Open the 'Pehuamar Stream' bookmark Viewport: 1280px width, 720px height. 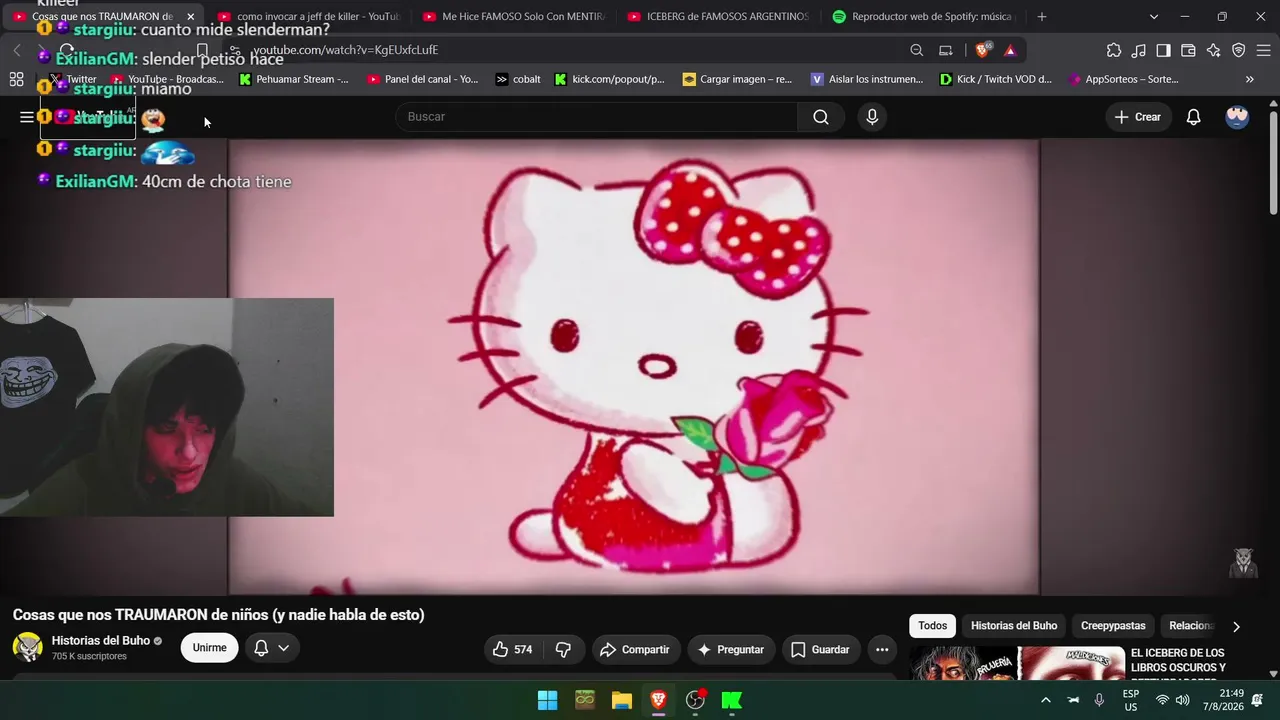point(294,79)
